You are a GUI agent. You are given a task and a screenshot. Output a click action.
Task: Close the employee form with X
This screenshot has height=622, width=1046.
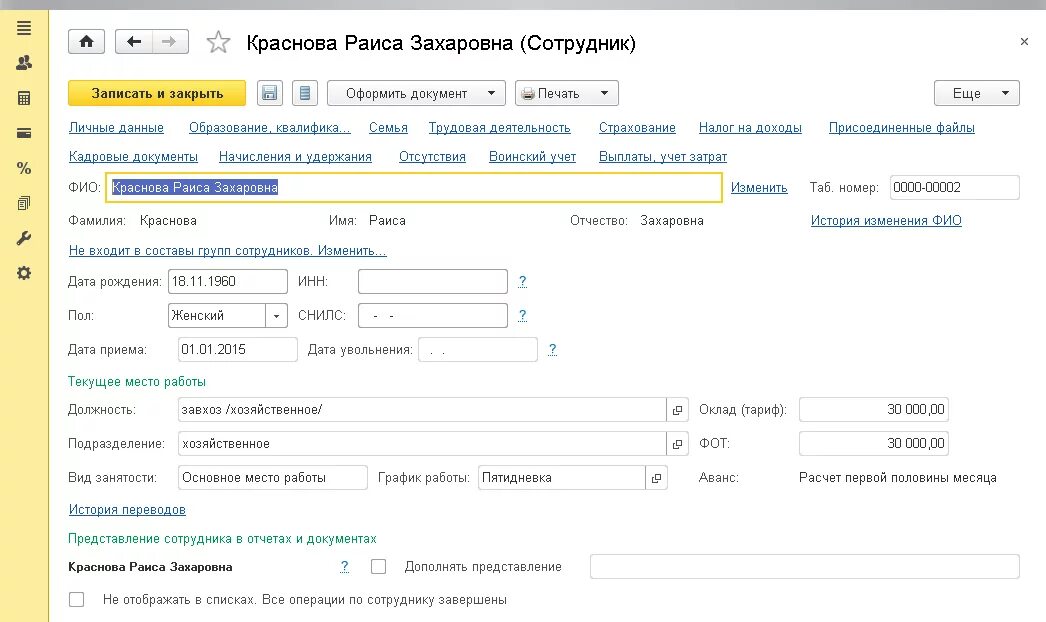[x=1024, y=41]
